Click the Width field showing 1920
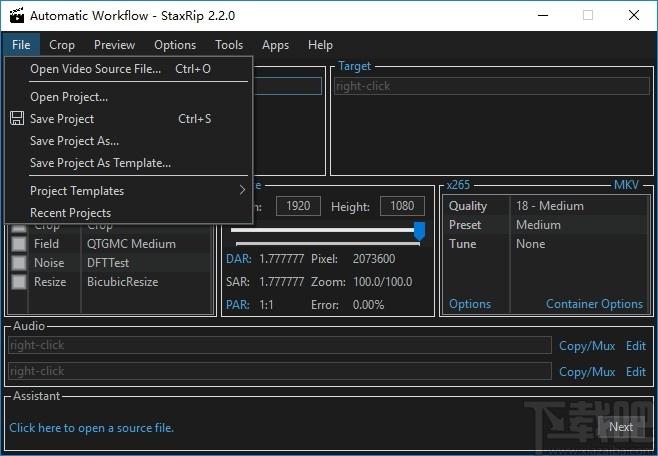 298,206
